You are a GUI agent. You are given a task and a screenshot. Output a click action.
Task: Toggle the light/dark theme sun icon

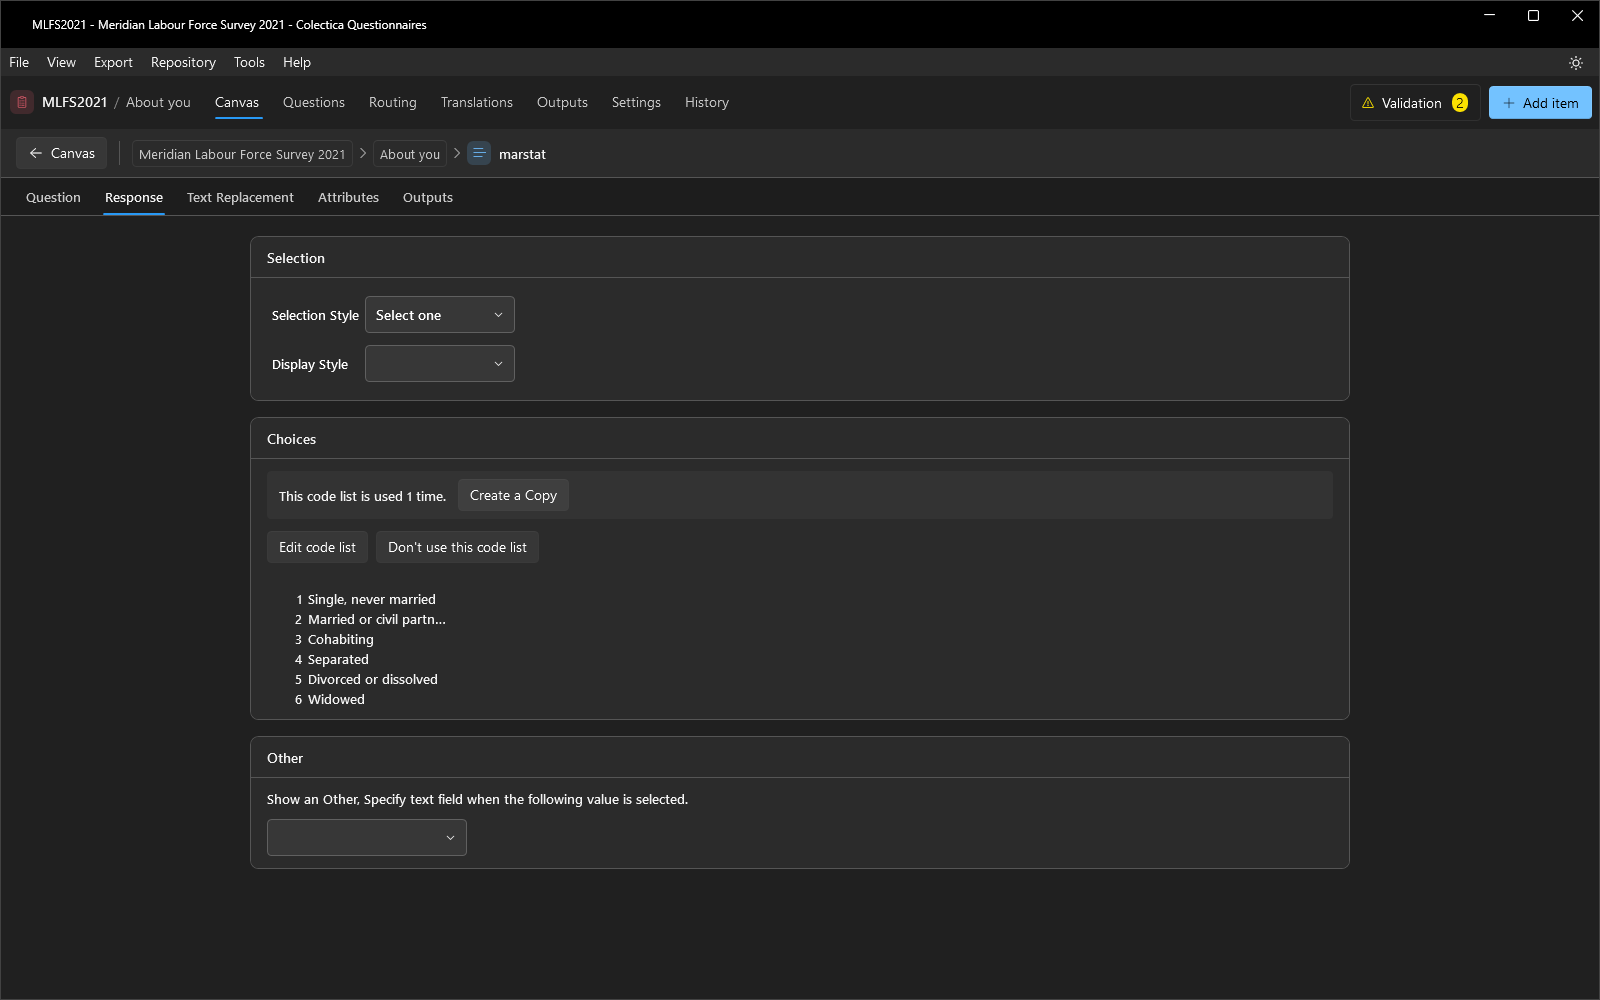1576,62
